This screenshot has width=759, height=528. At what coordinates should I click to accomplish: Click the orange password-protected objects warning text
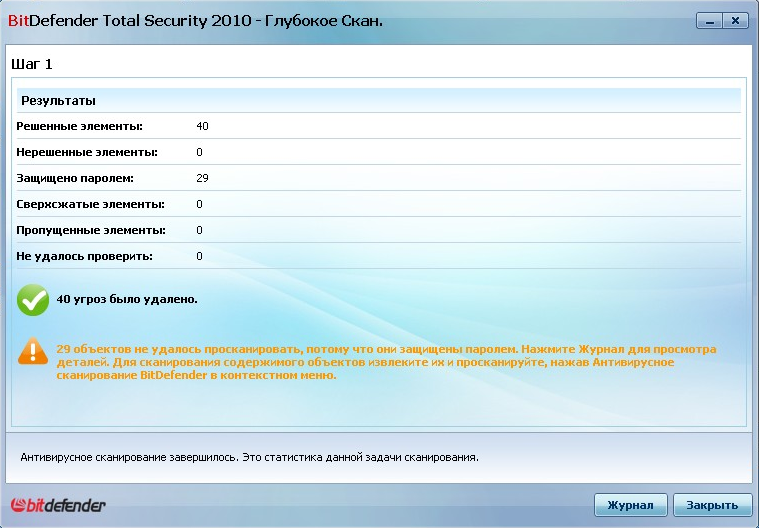click(x=386, y=362)
